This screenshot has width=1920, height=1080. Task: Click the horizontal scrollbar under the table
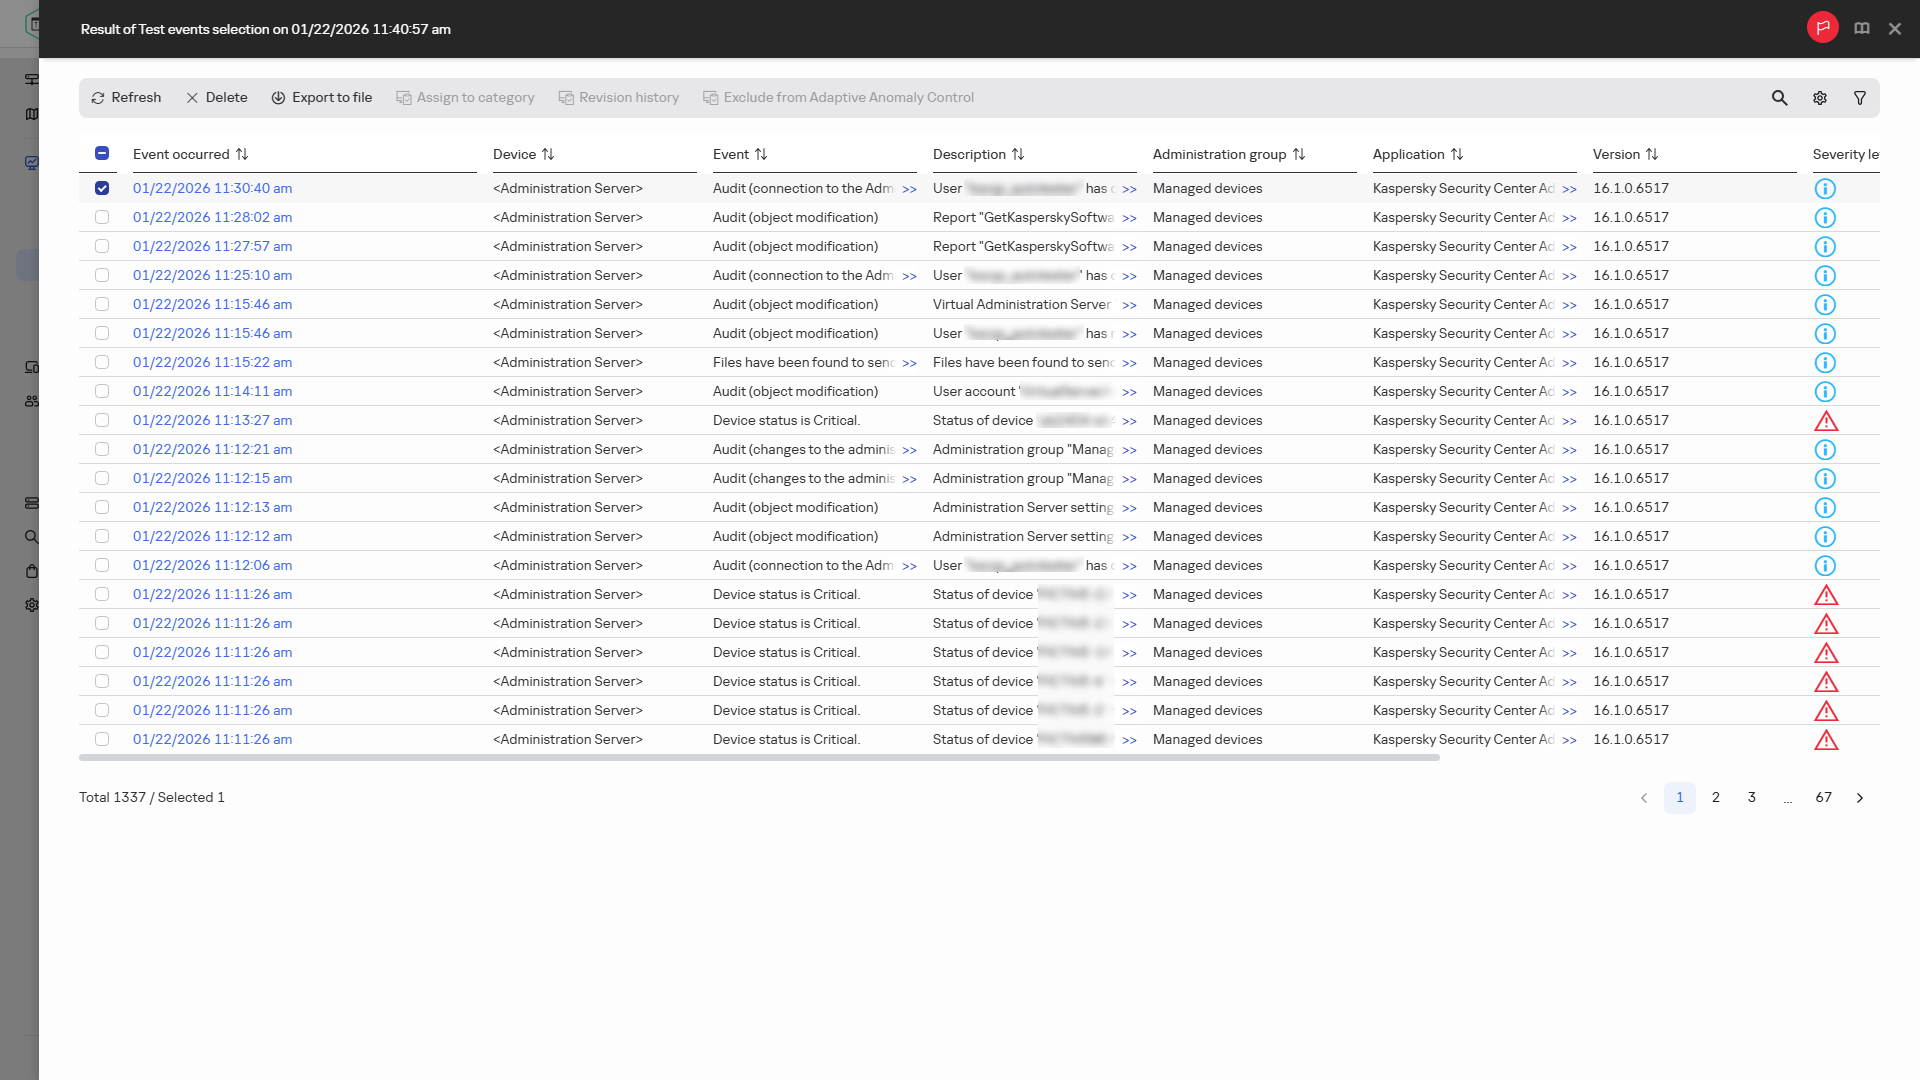pyautogui.click(x=759, y=758)
